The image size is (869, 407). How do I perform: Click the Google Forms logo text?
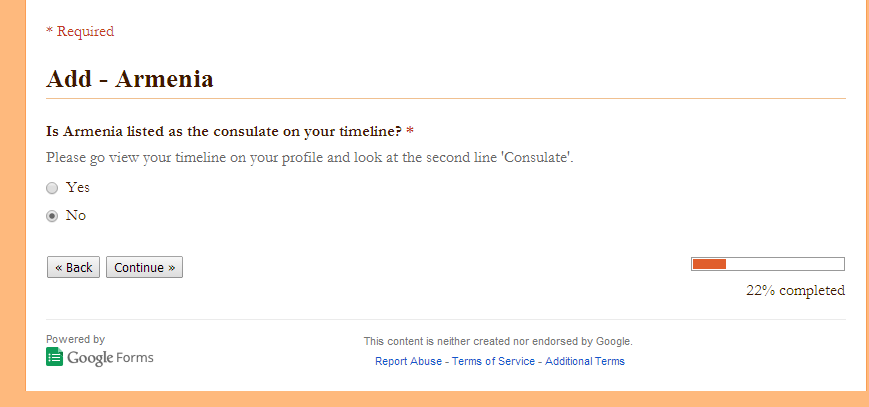[110, 358]
